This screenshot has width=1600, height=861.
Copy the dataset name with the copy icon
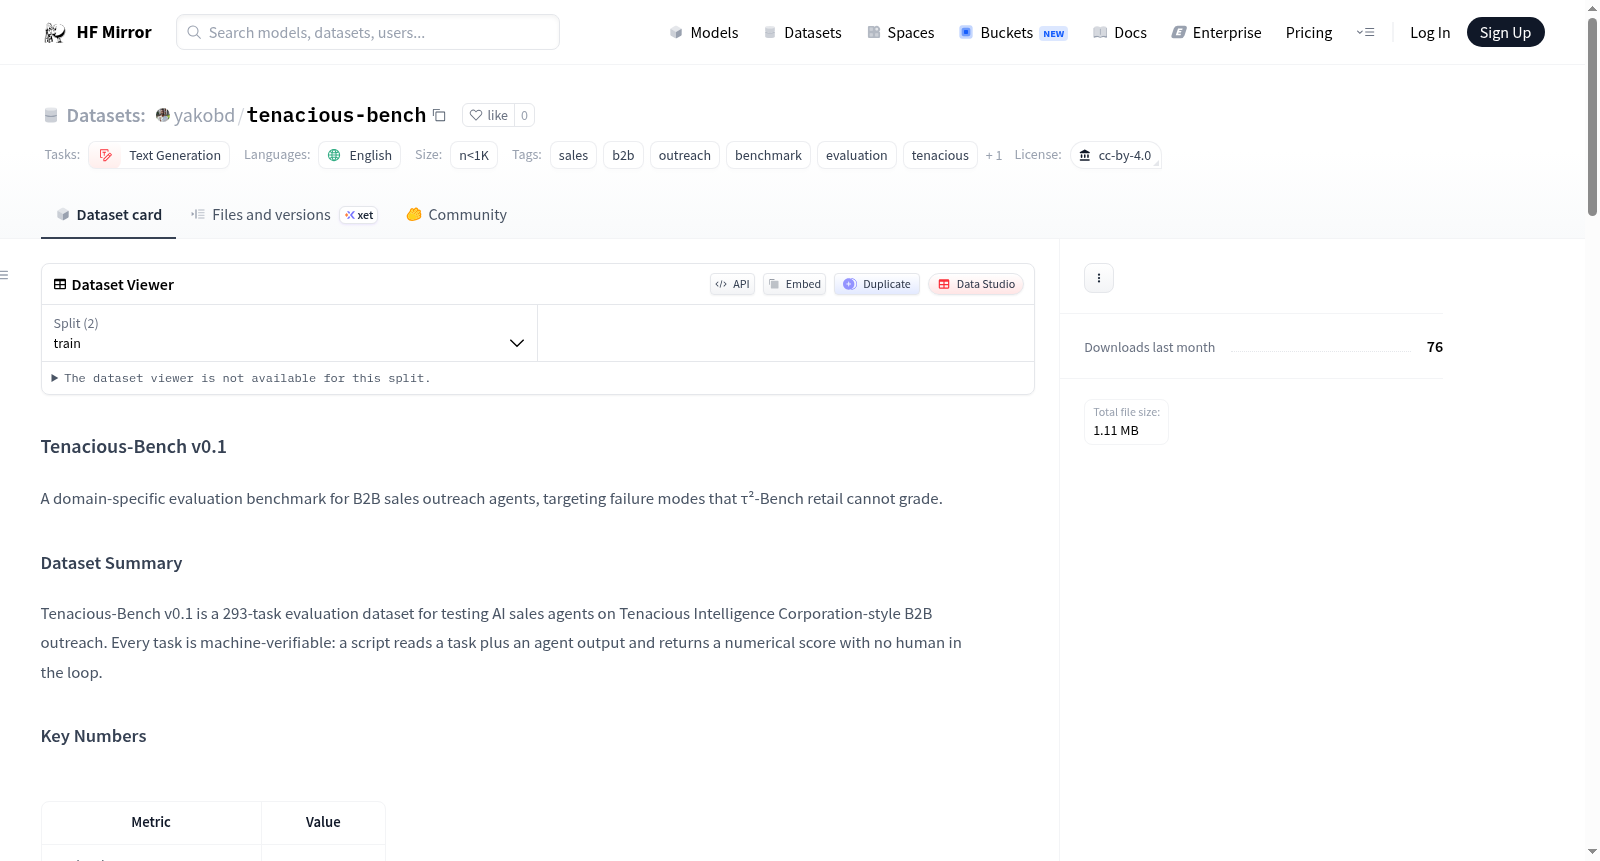click(x=439, y=115)
